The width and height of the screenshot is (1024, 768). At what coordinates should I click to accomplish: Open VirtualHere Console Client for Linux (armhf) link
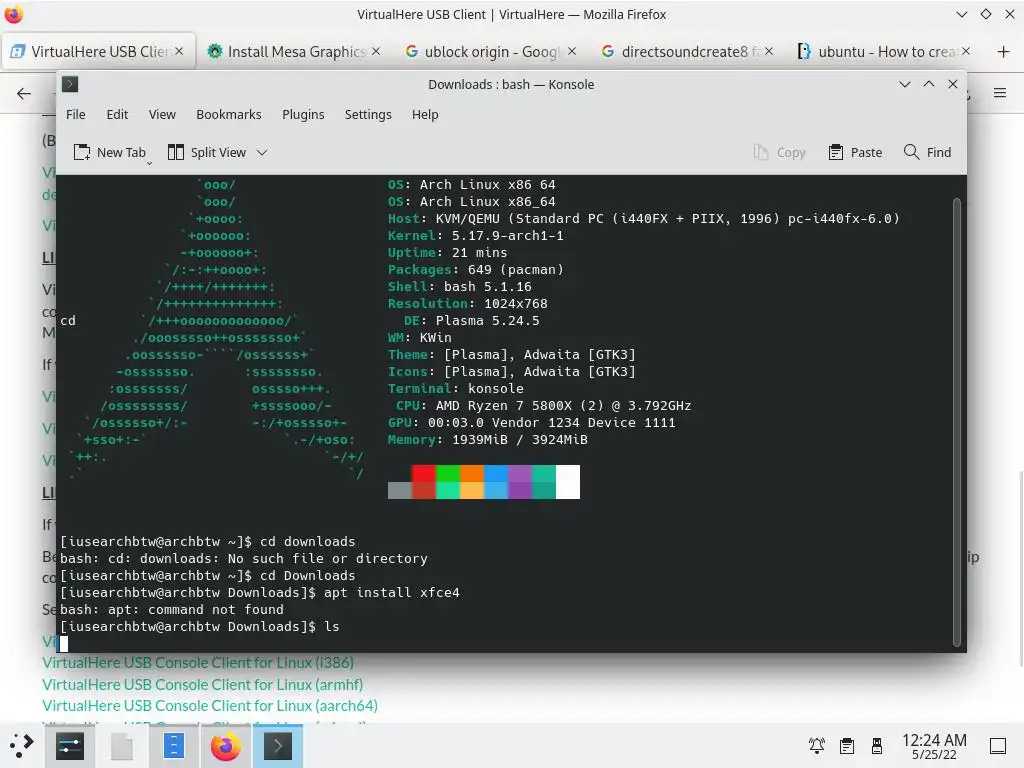click(202, 684)
